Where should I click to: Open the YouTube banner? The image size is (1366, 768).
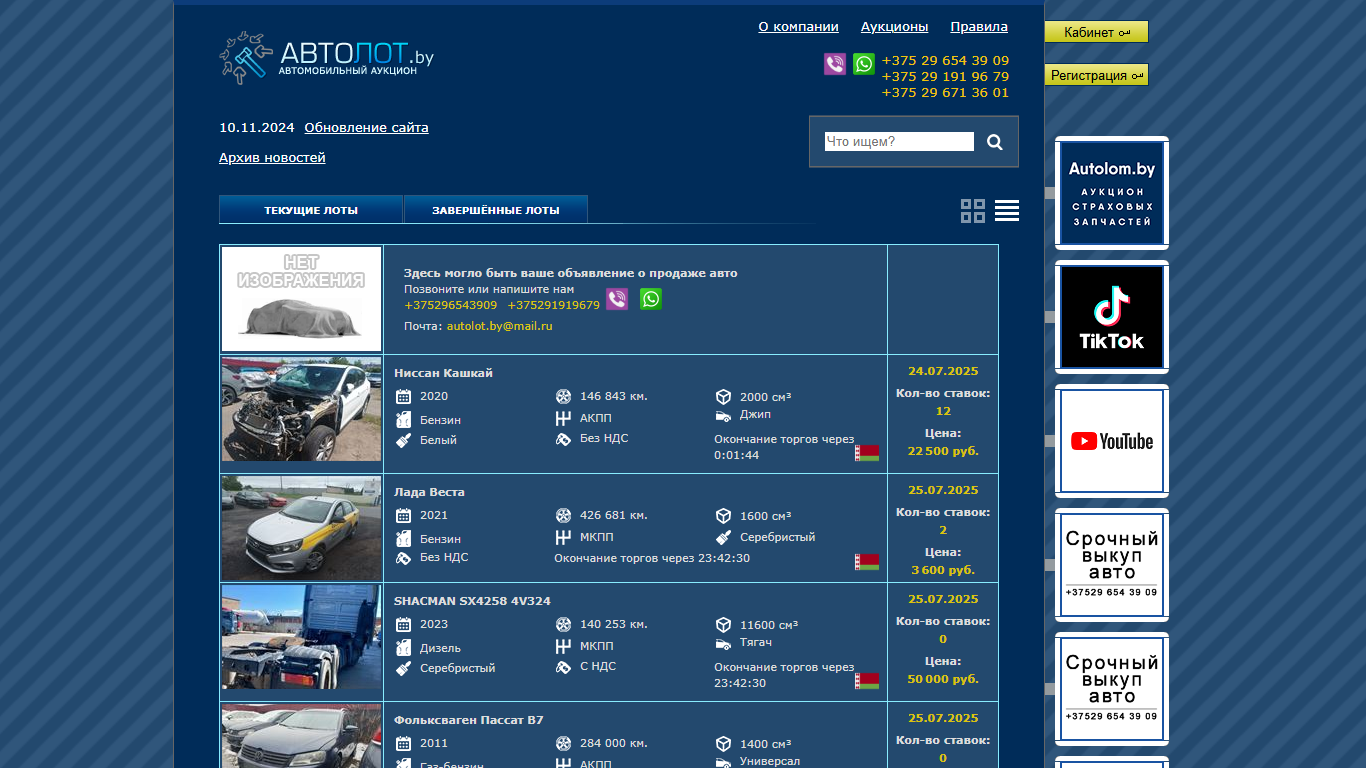coord(1112,441)
